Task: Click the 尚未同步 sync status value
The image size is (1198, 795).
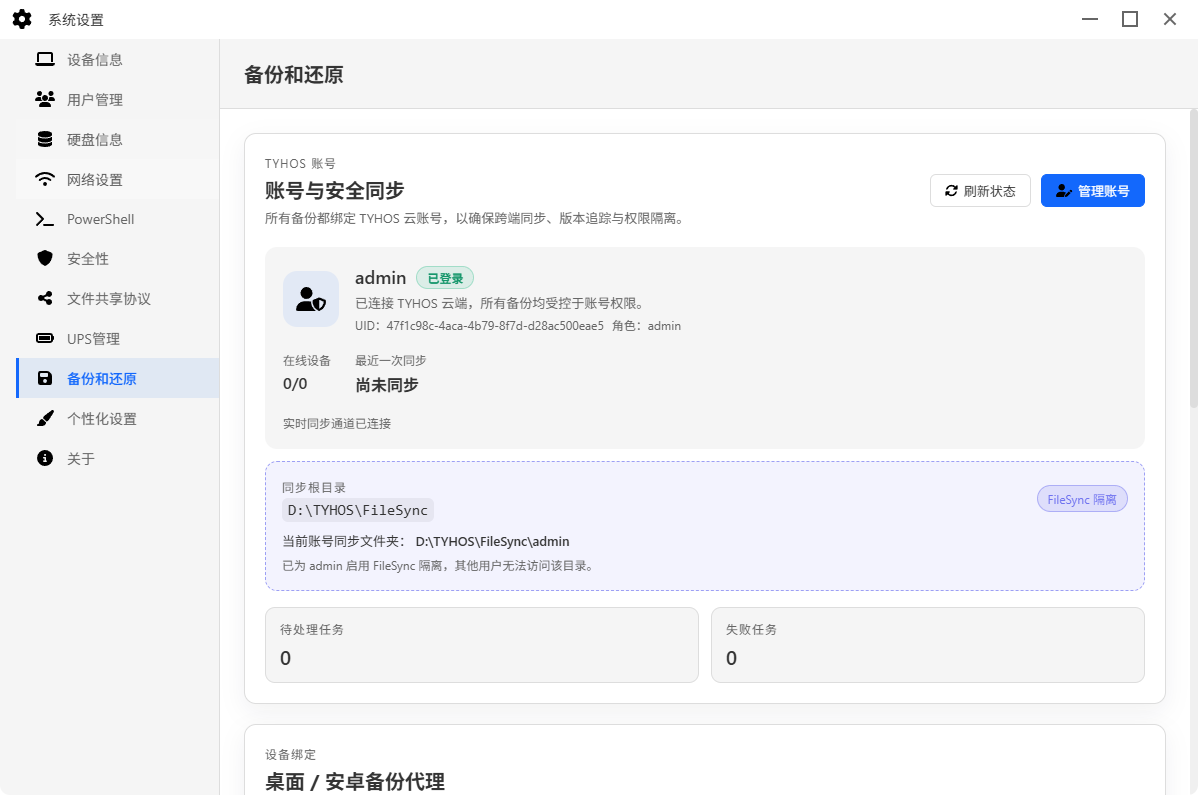Action: [x=387, y=386]
